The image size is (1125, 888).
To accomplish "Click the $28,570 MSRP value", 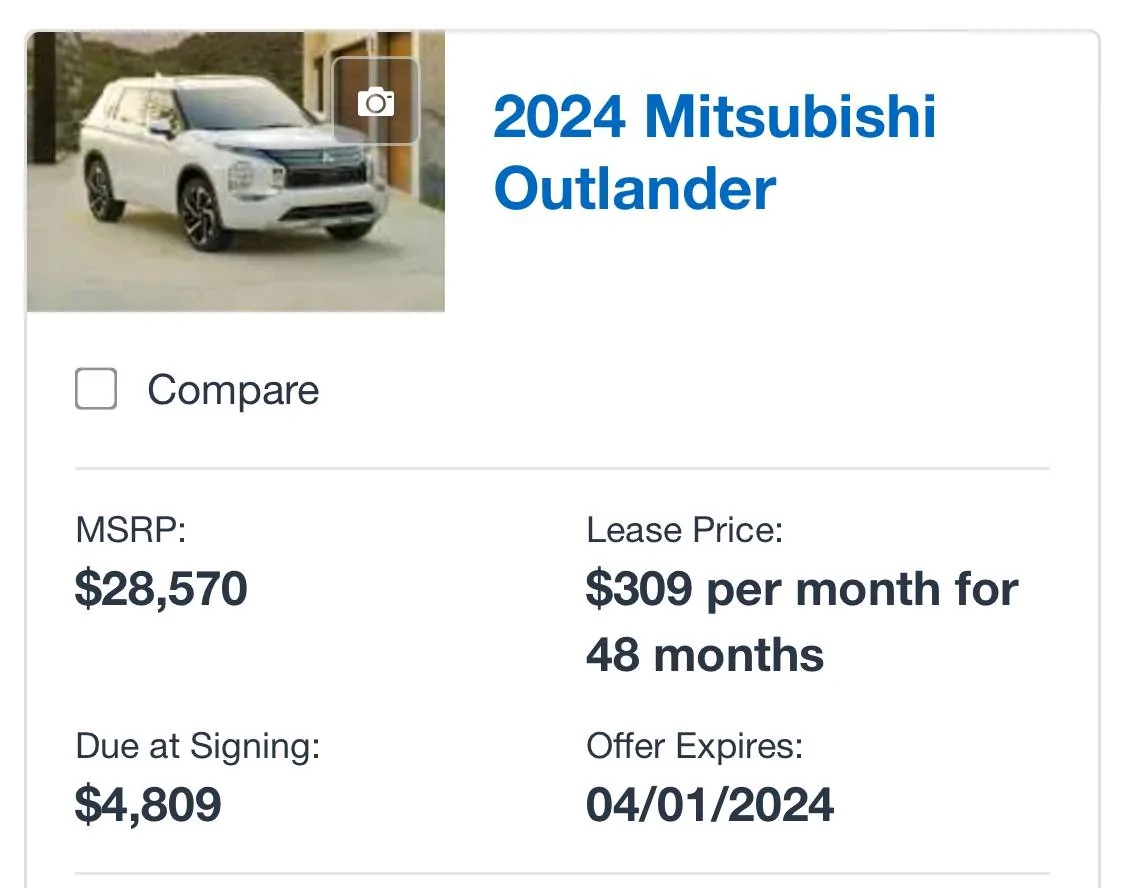I will (161, 589).
